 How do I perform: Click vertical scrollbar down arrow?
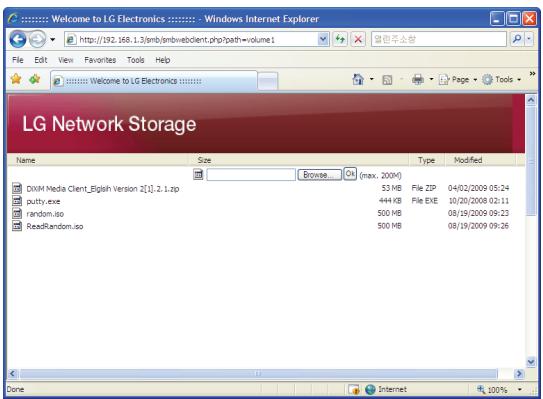(531, 362)
